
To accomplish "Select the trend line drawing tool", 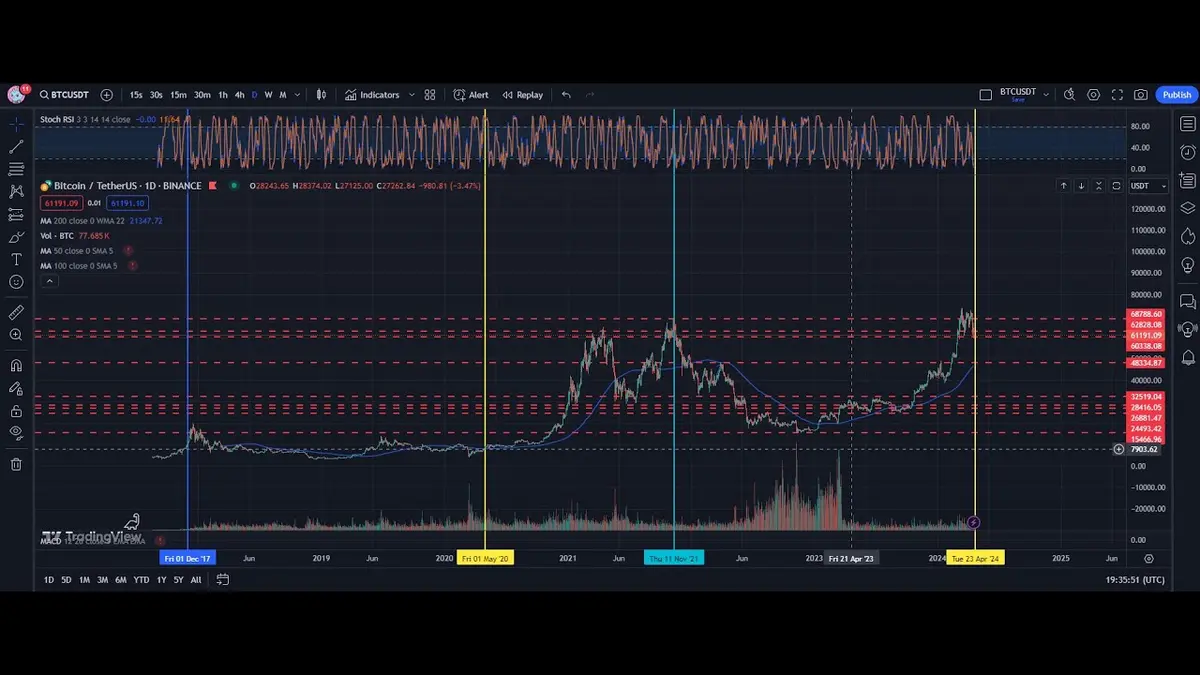I will 15,146.
